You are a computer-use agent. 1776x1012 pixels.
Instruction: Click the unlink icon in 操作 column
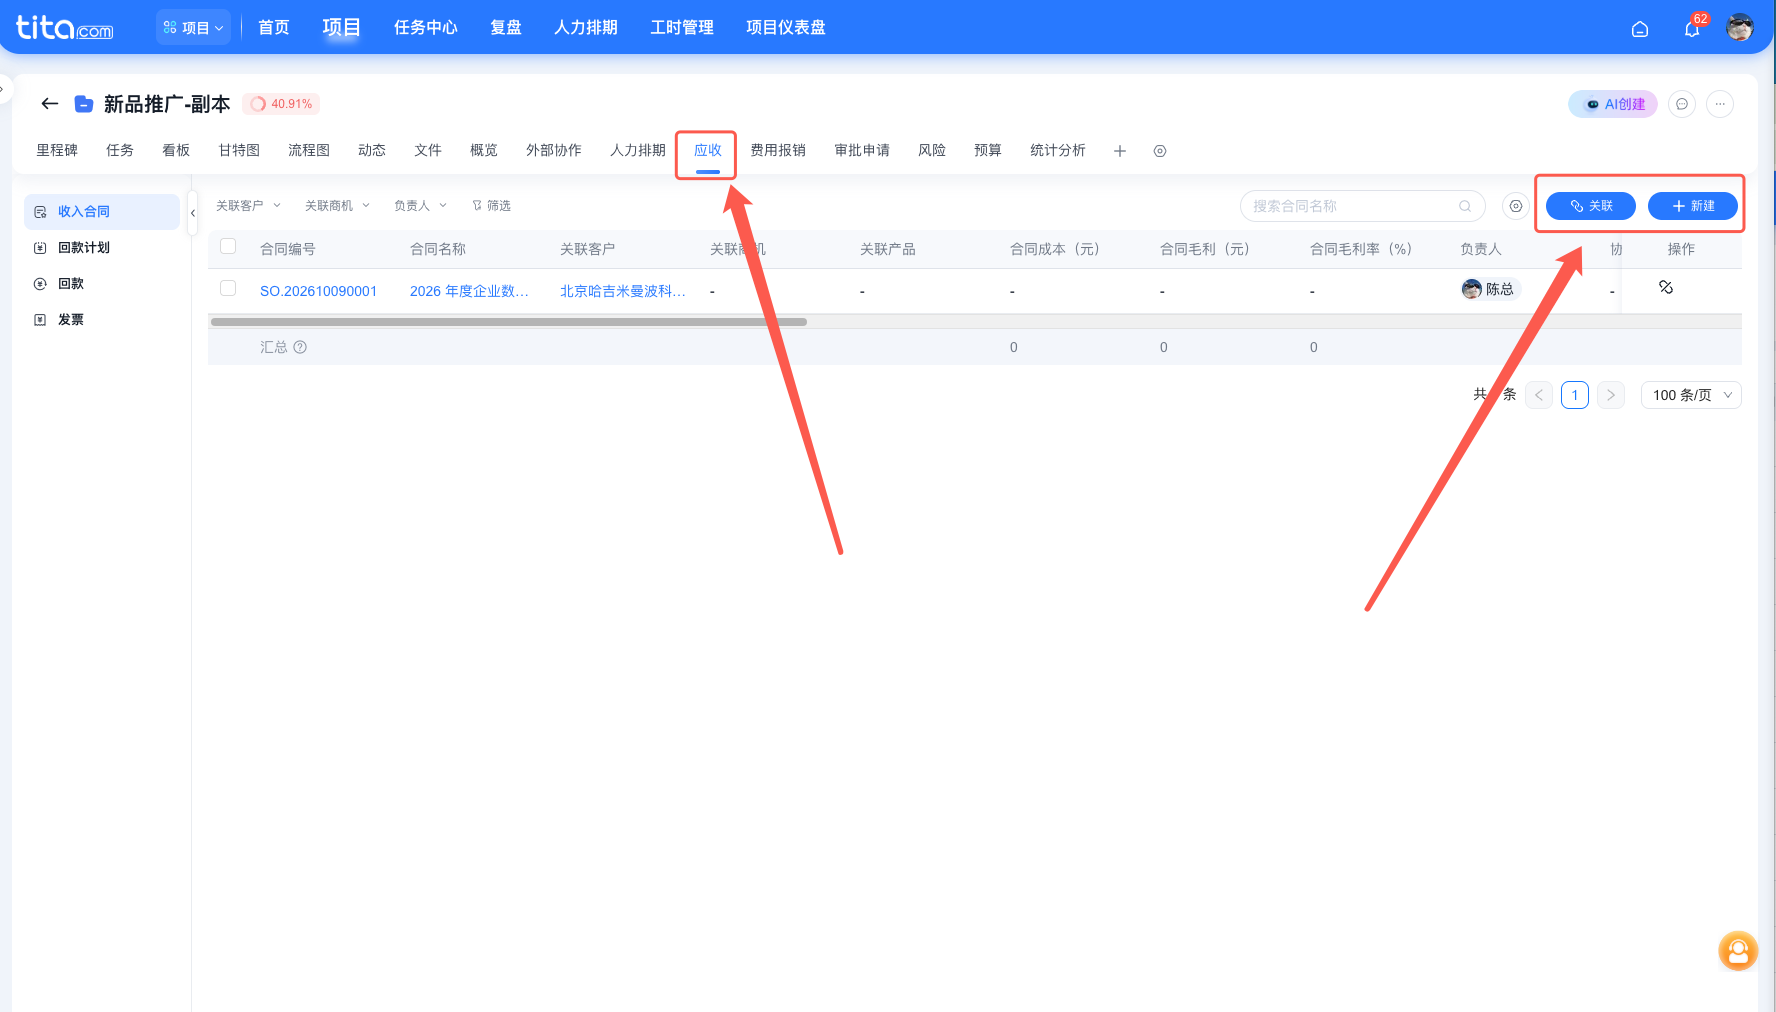click(1666, 287)
